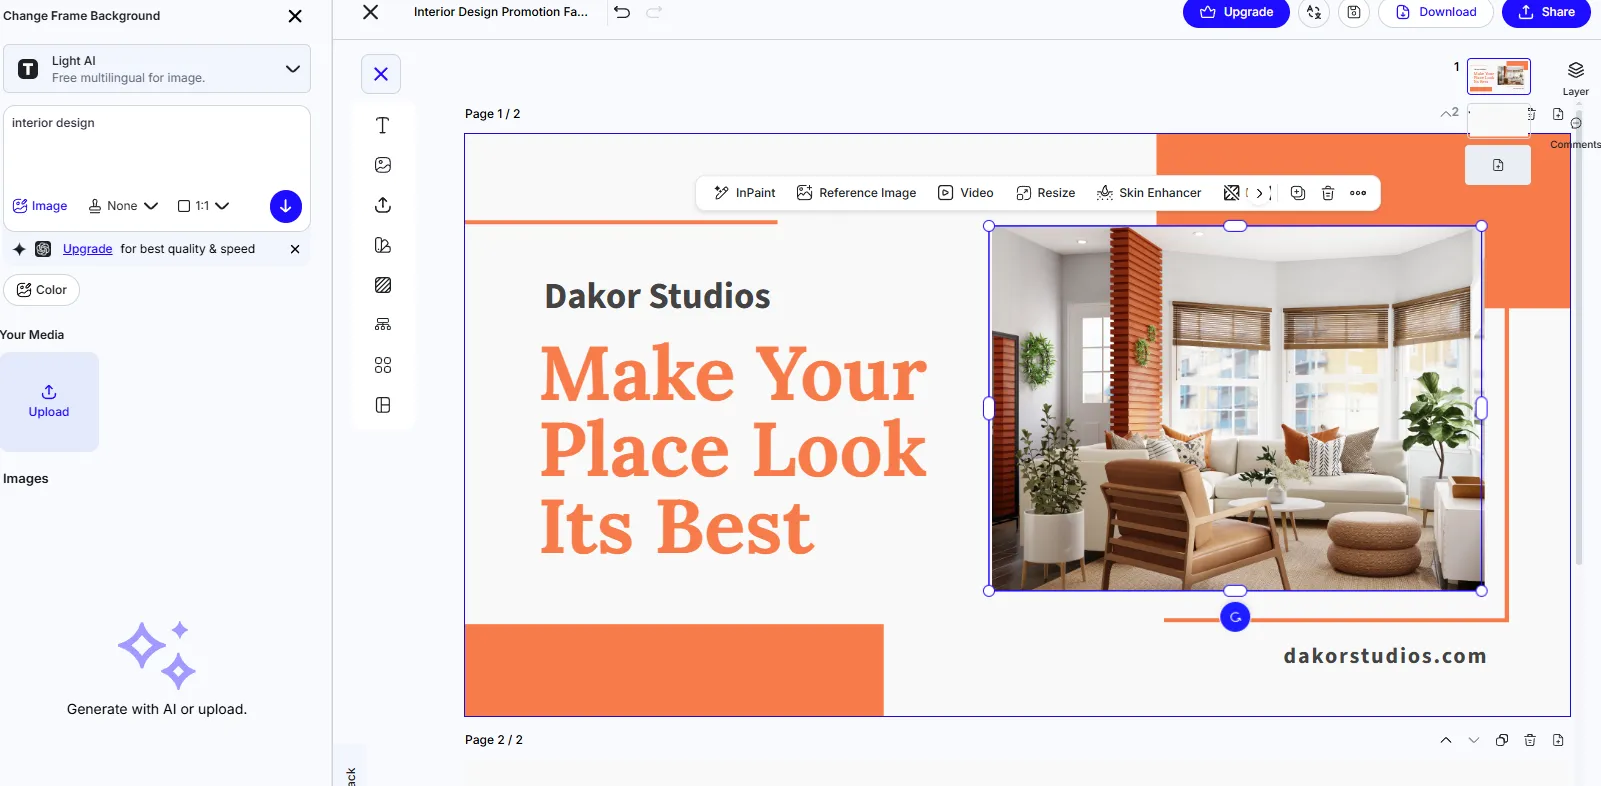Click the save icon in top bar
The image size is (1601, 786).
(1353, 13)
